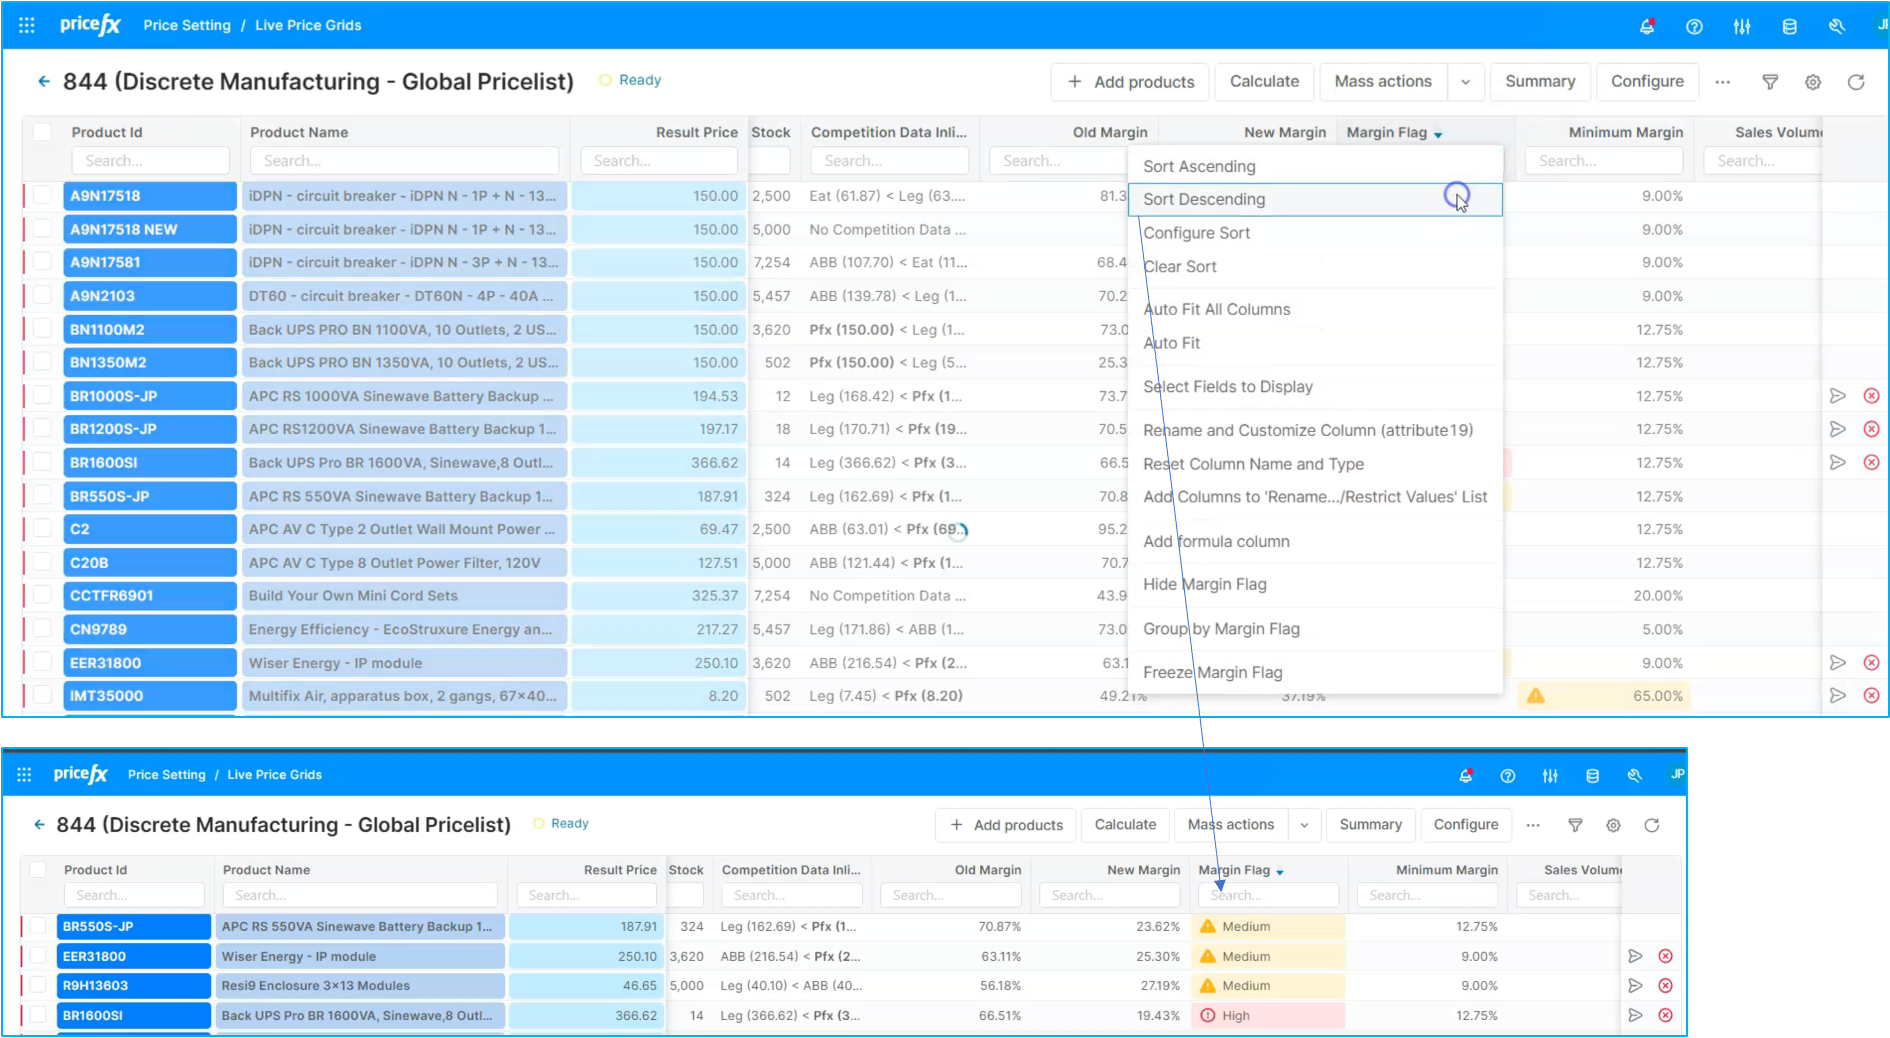This screenshot has width=1890, height=1038.
Task: Open the help question mark icon
Action: click(x=1694, y=27)
